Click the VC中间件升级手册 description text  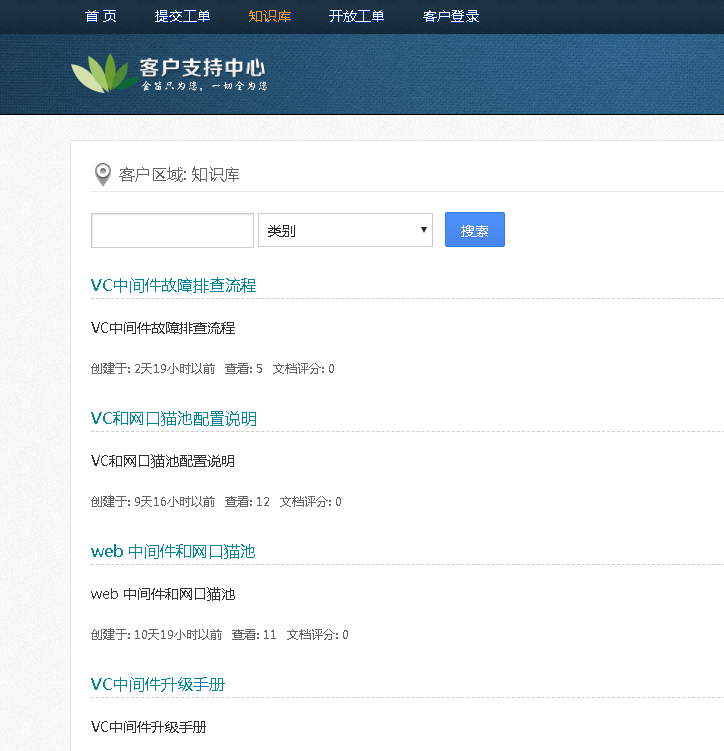tap(148, 727)
